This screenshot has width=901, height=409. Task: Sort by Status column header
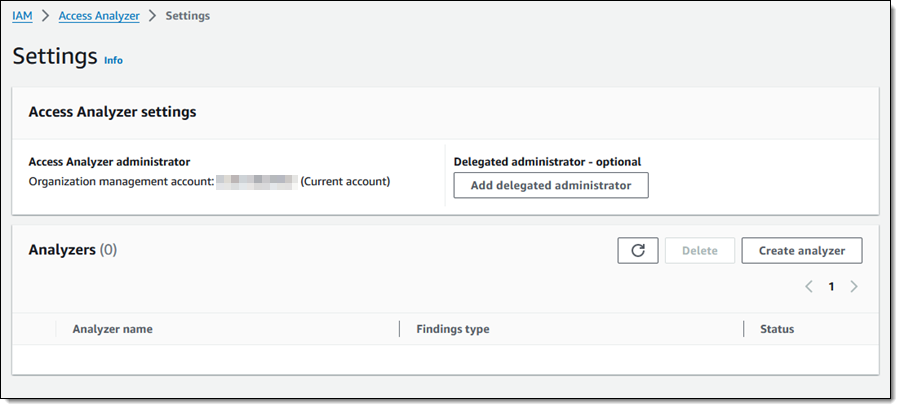tap(777, 329)
